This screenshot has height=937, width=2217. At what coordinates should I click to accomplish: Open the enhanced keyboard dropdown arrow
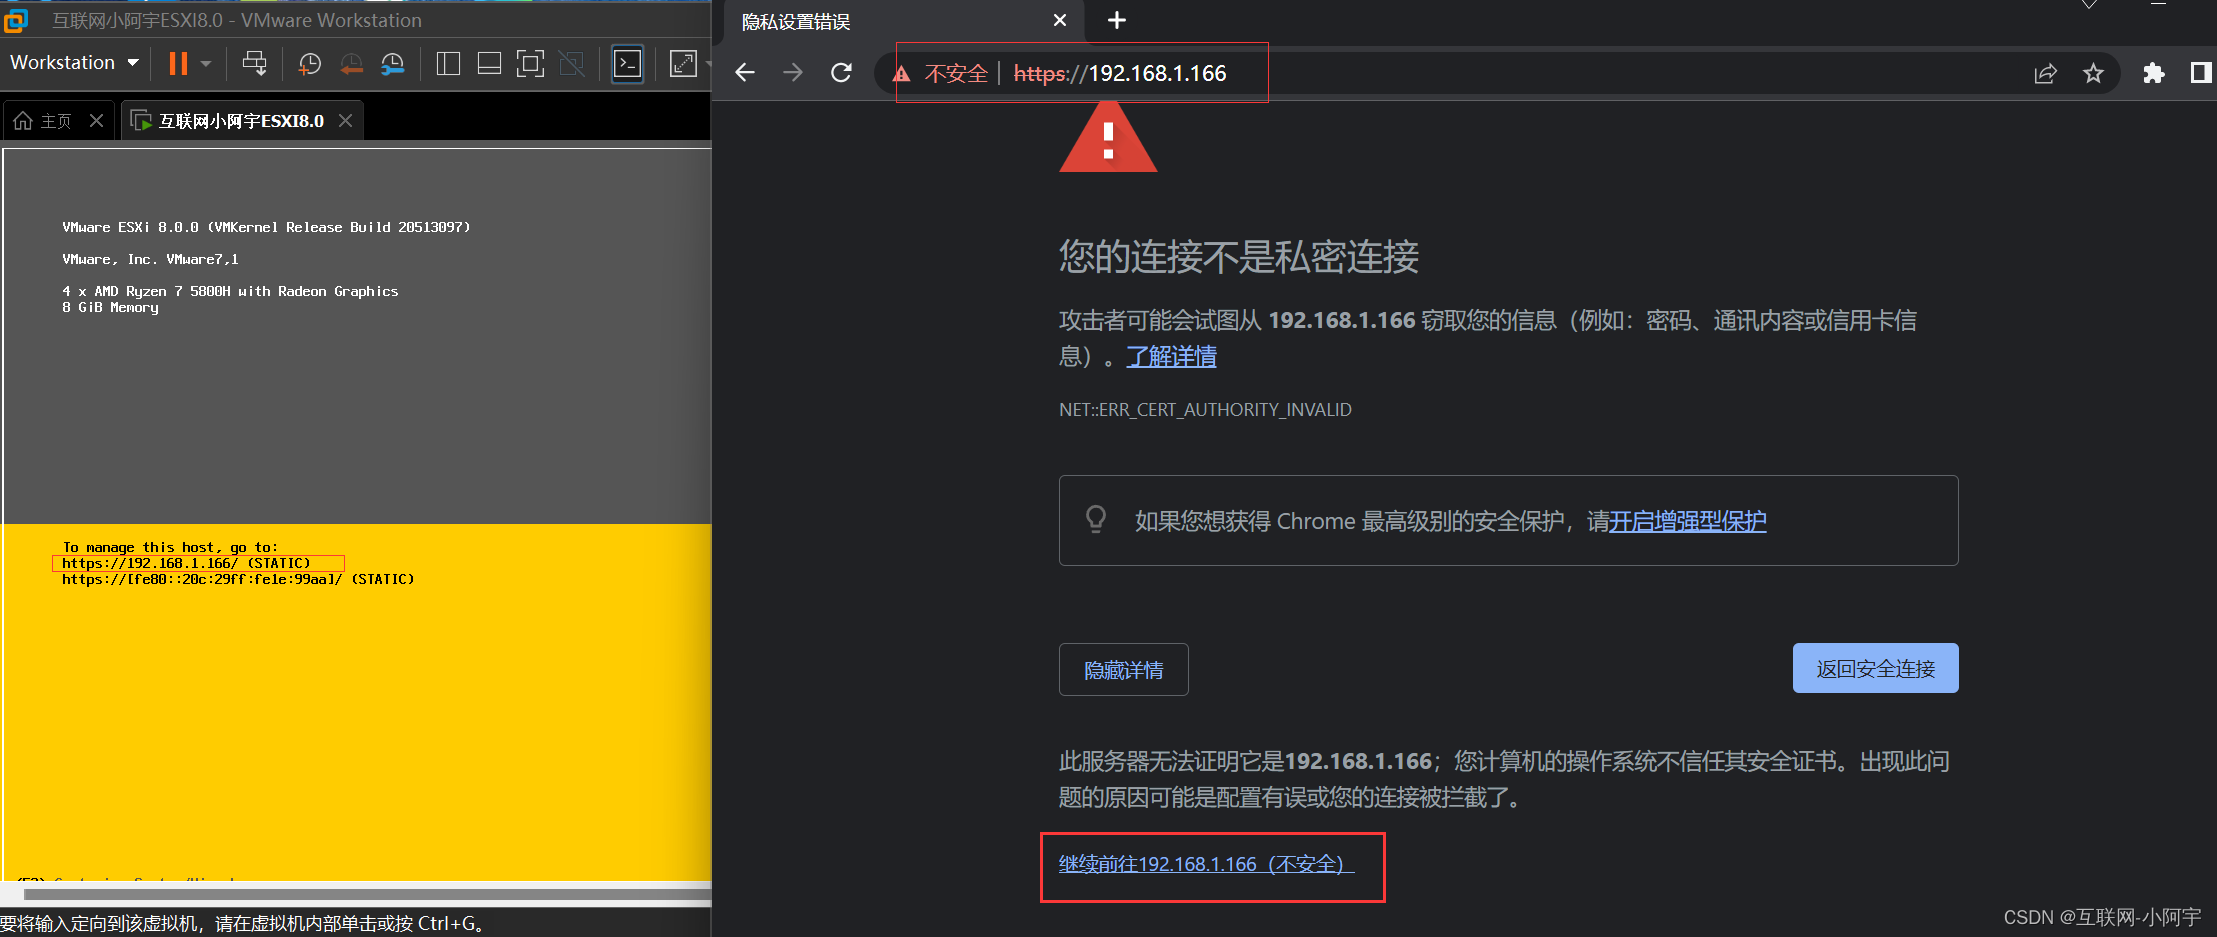click(x=707, y=63)
